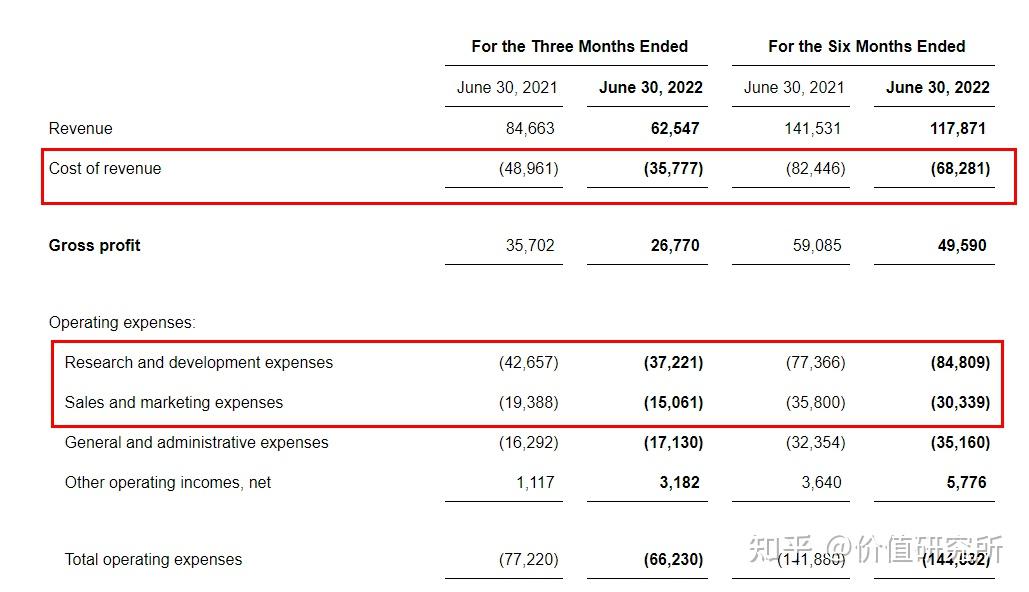The width and height of the screenshot is (1029, 592).
Task: Select the Cost of revenue label
Action: tap(104, 168)
